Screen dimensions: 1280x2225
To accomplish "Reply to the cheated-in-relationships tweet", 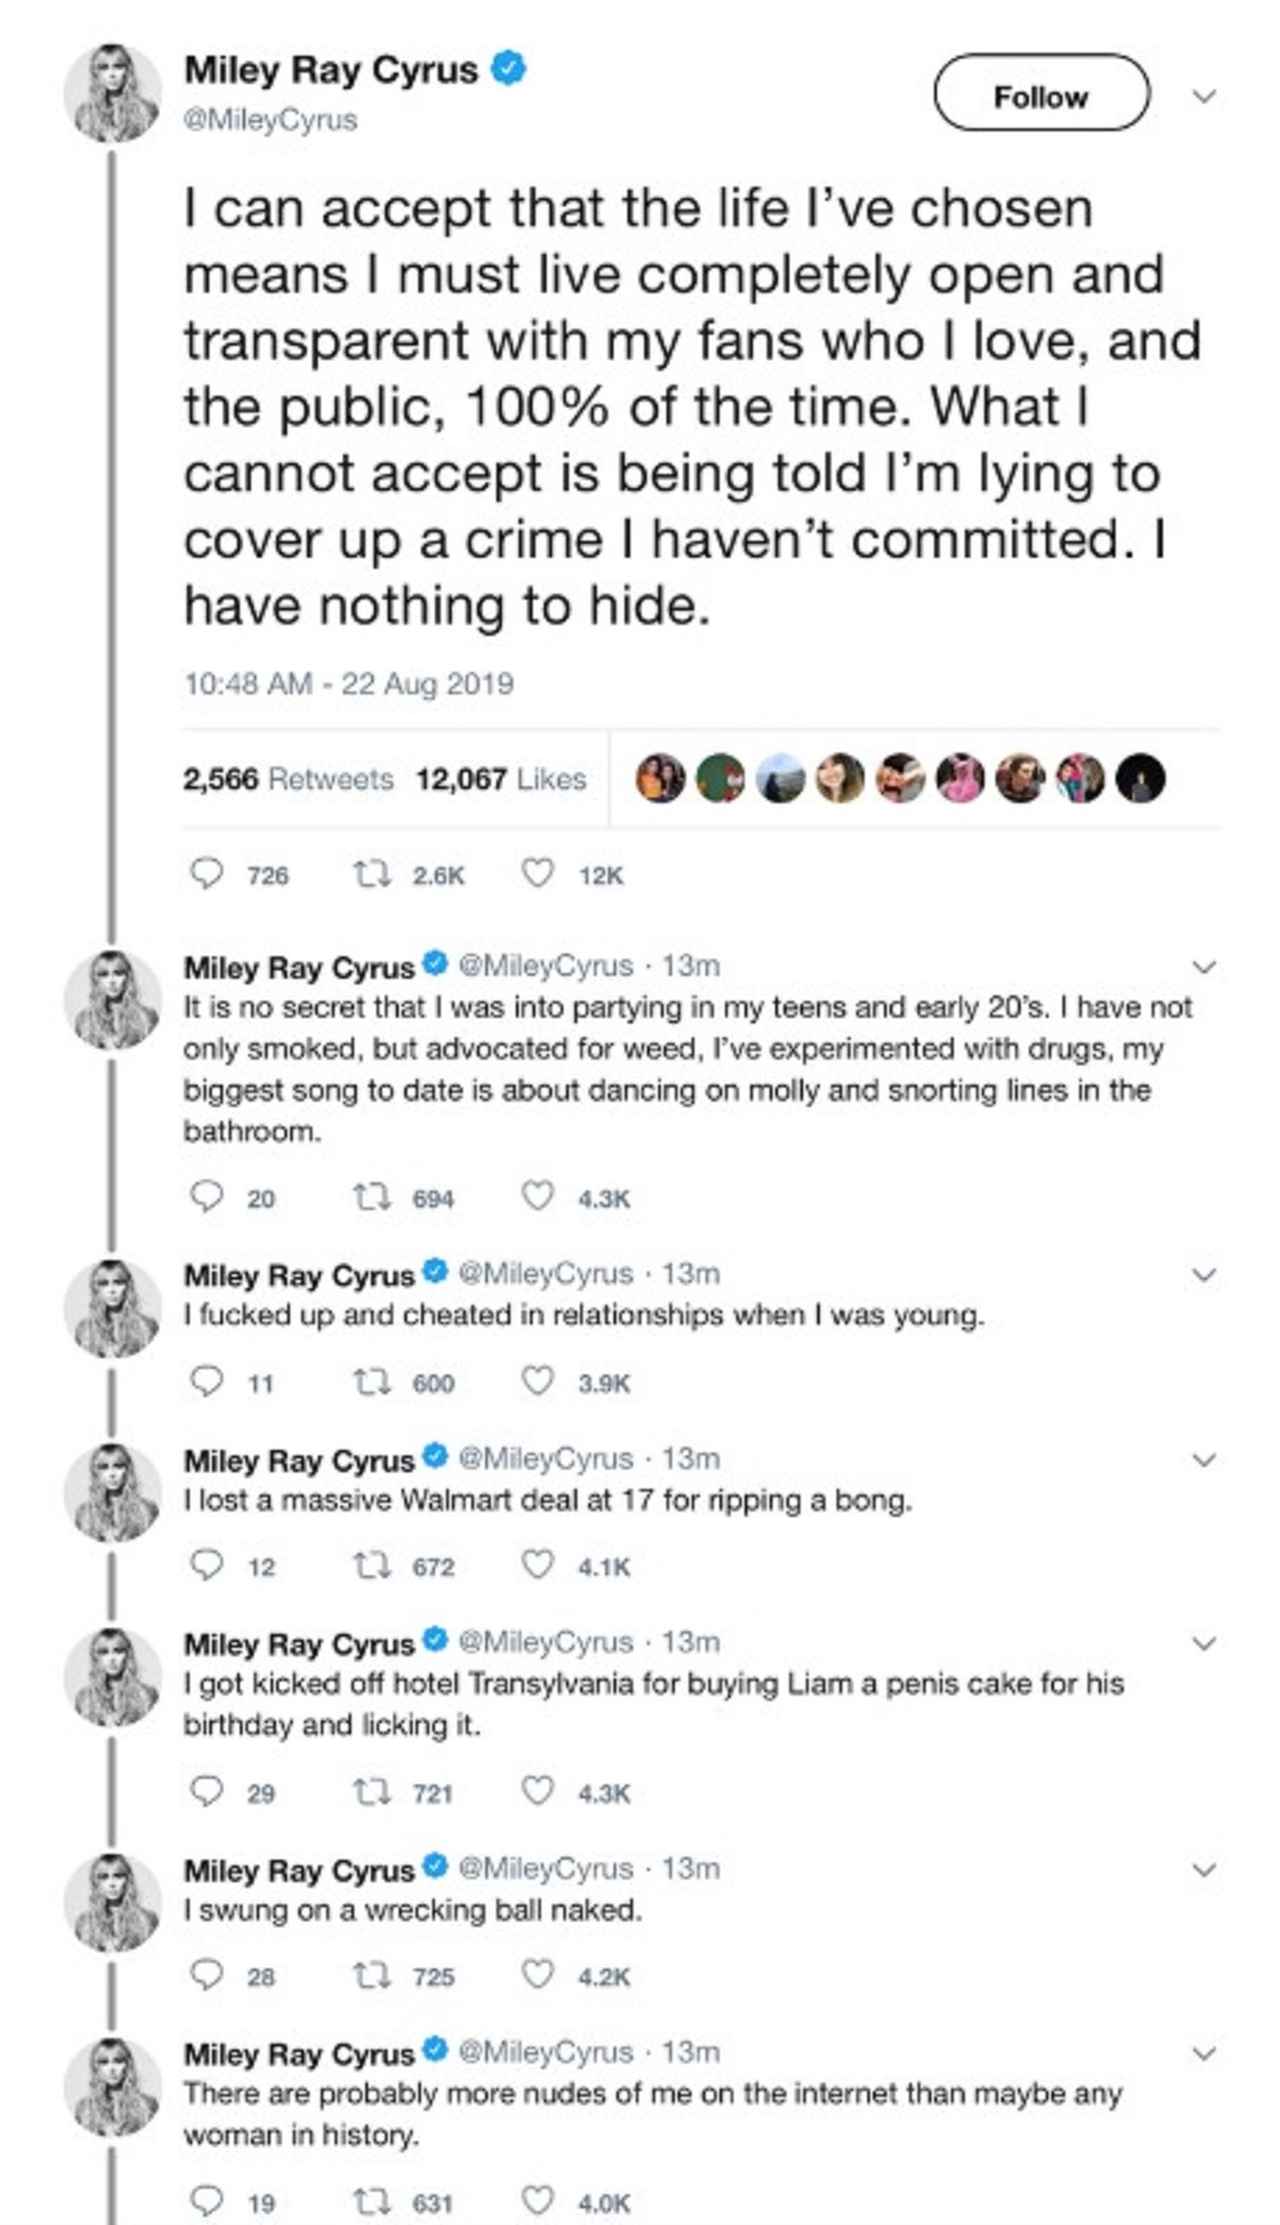I will click(206, 1382).
